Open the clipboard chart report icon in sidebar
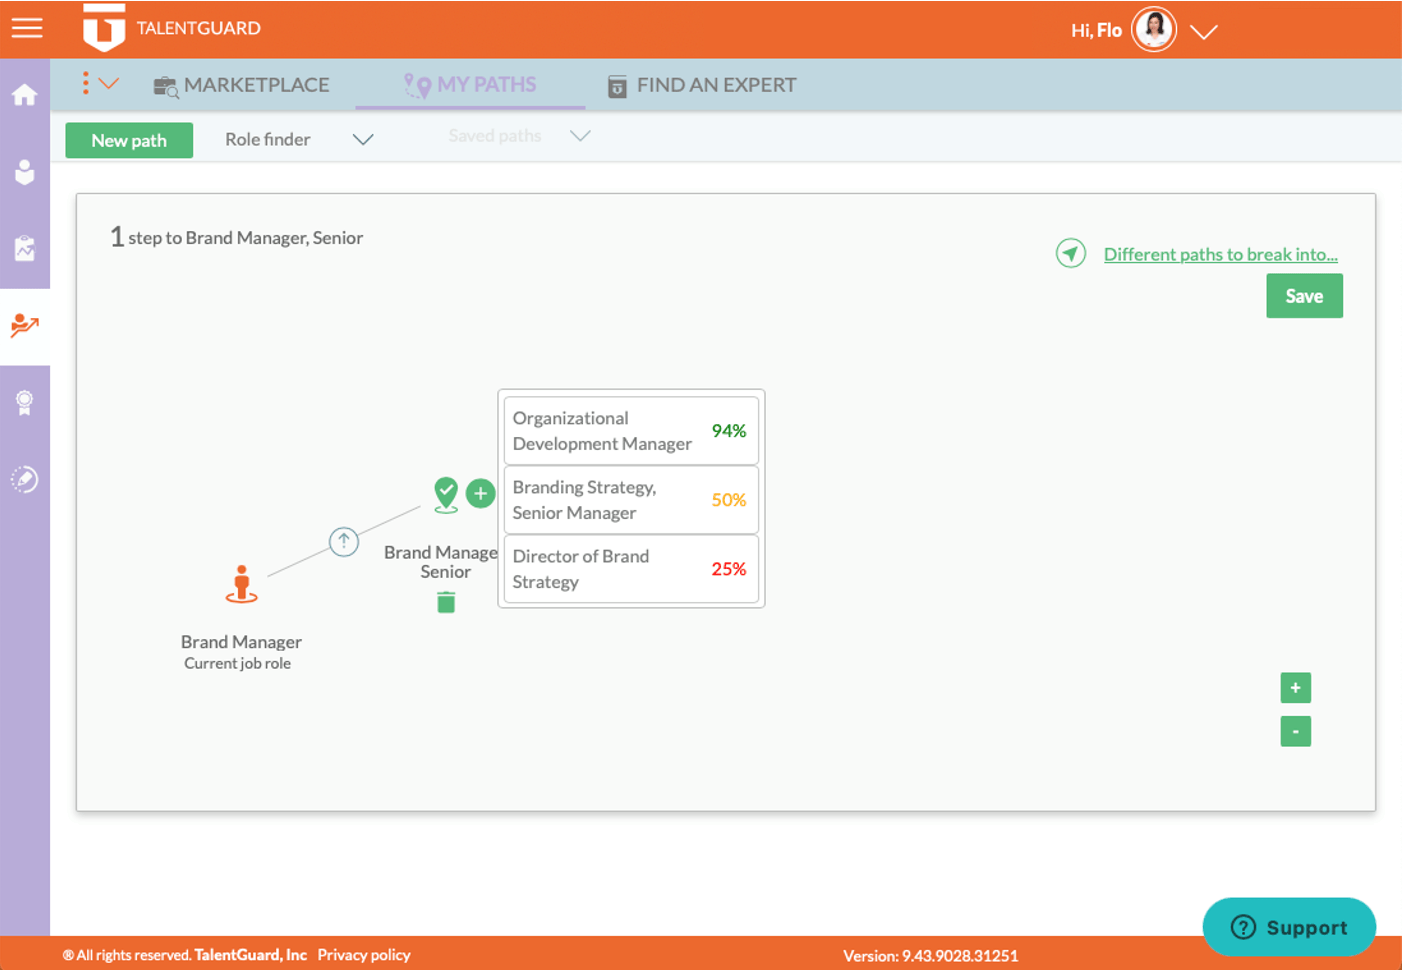Screen dimensions: 1402x970 [25, 246]
